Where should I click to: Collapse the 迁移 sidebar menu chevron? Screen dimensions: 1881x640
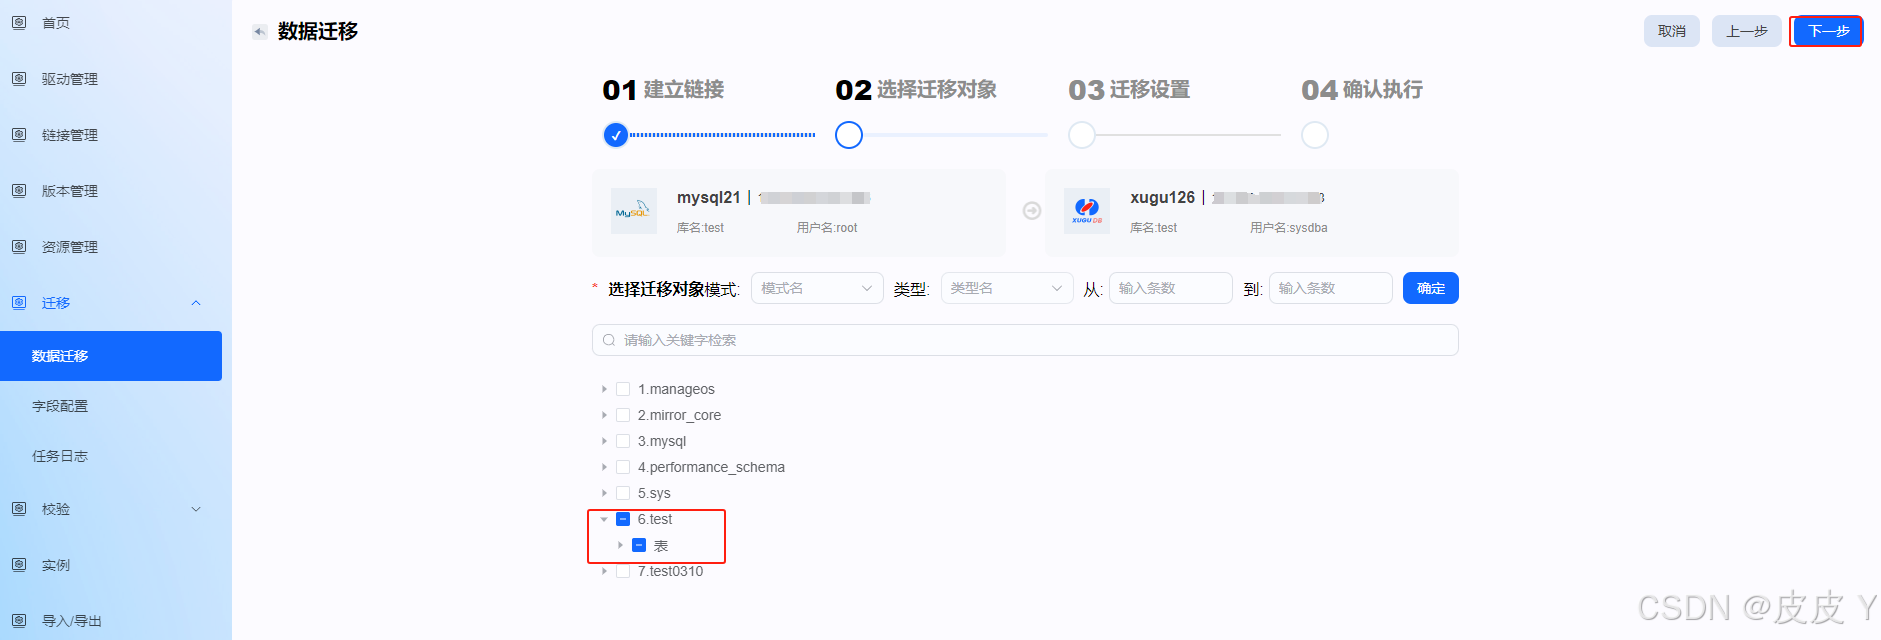(x=196, y=303)
